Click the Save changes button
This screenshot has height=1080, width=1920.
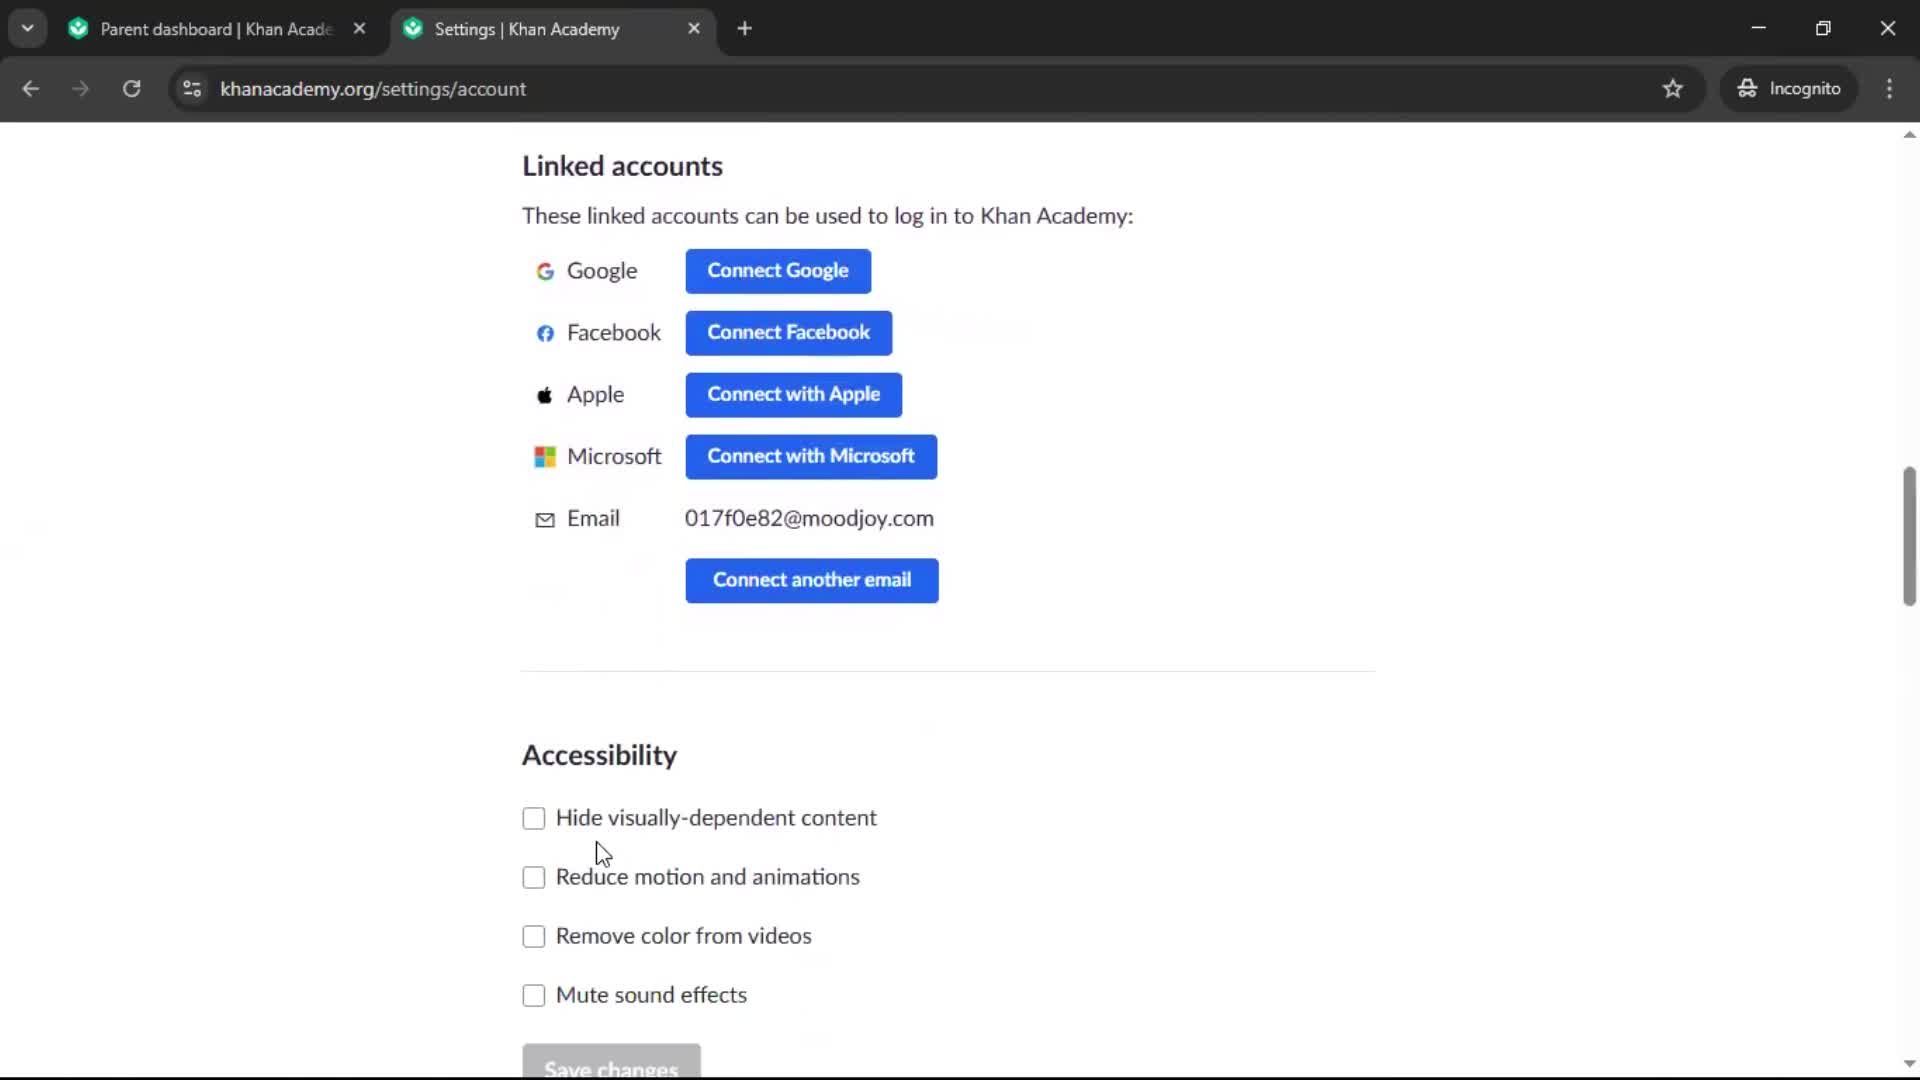click(x=611, y=1063)
